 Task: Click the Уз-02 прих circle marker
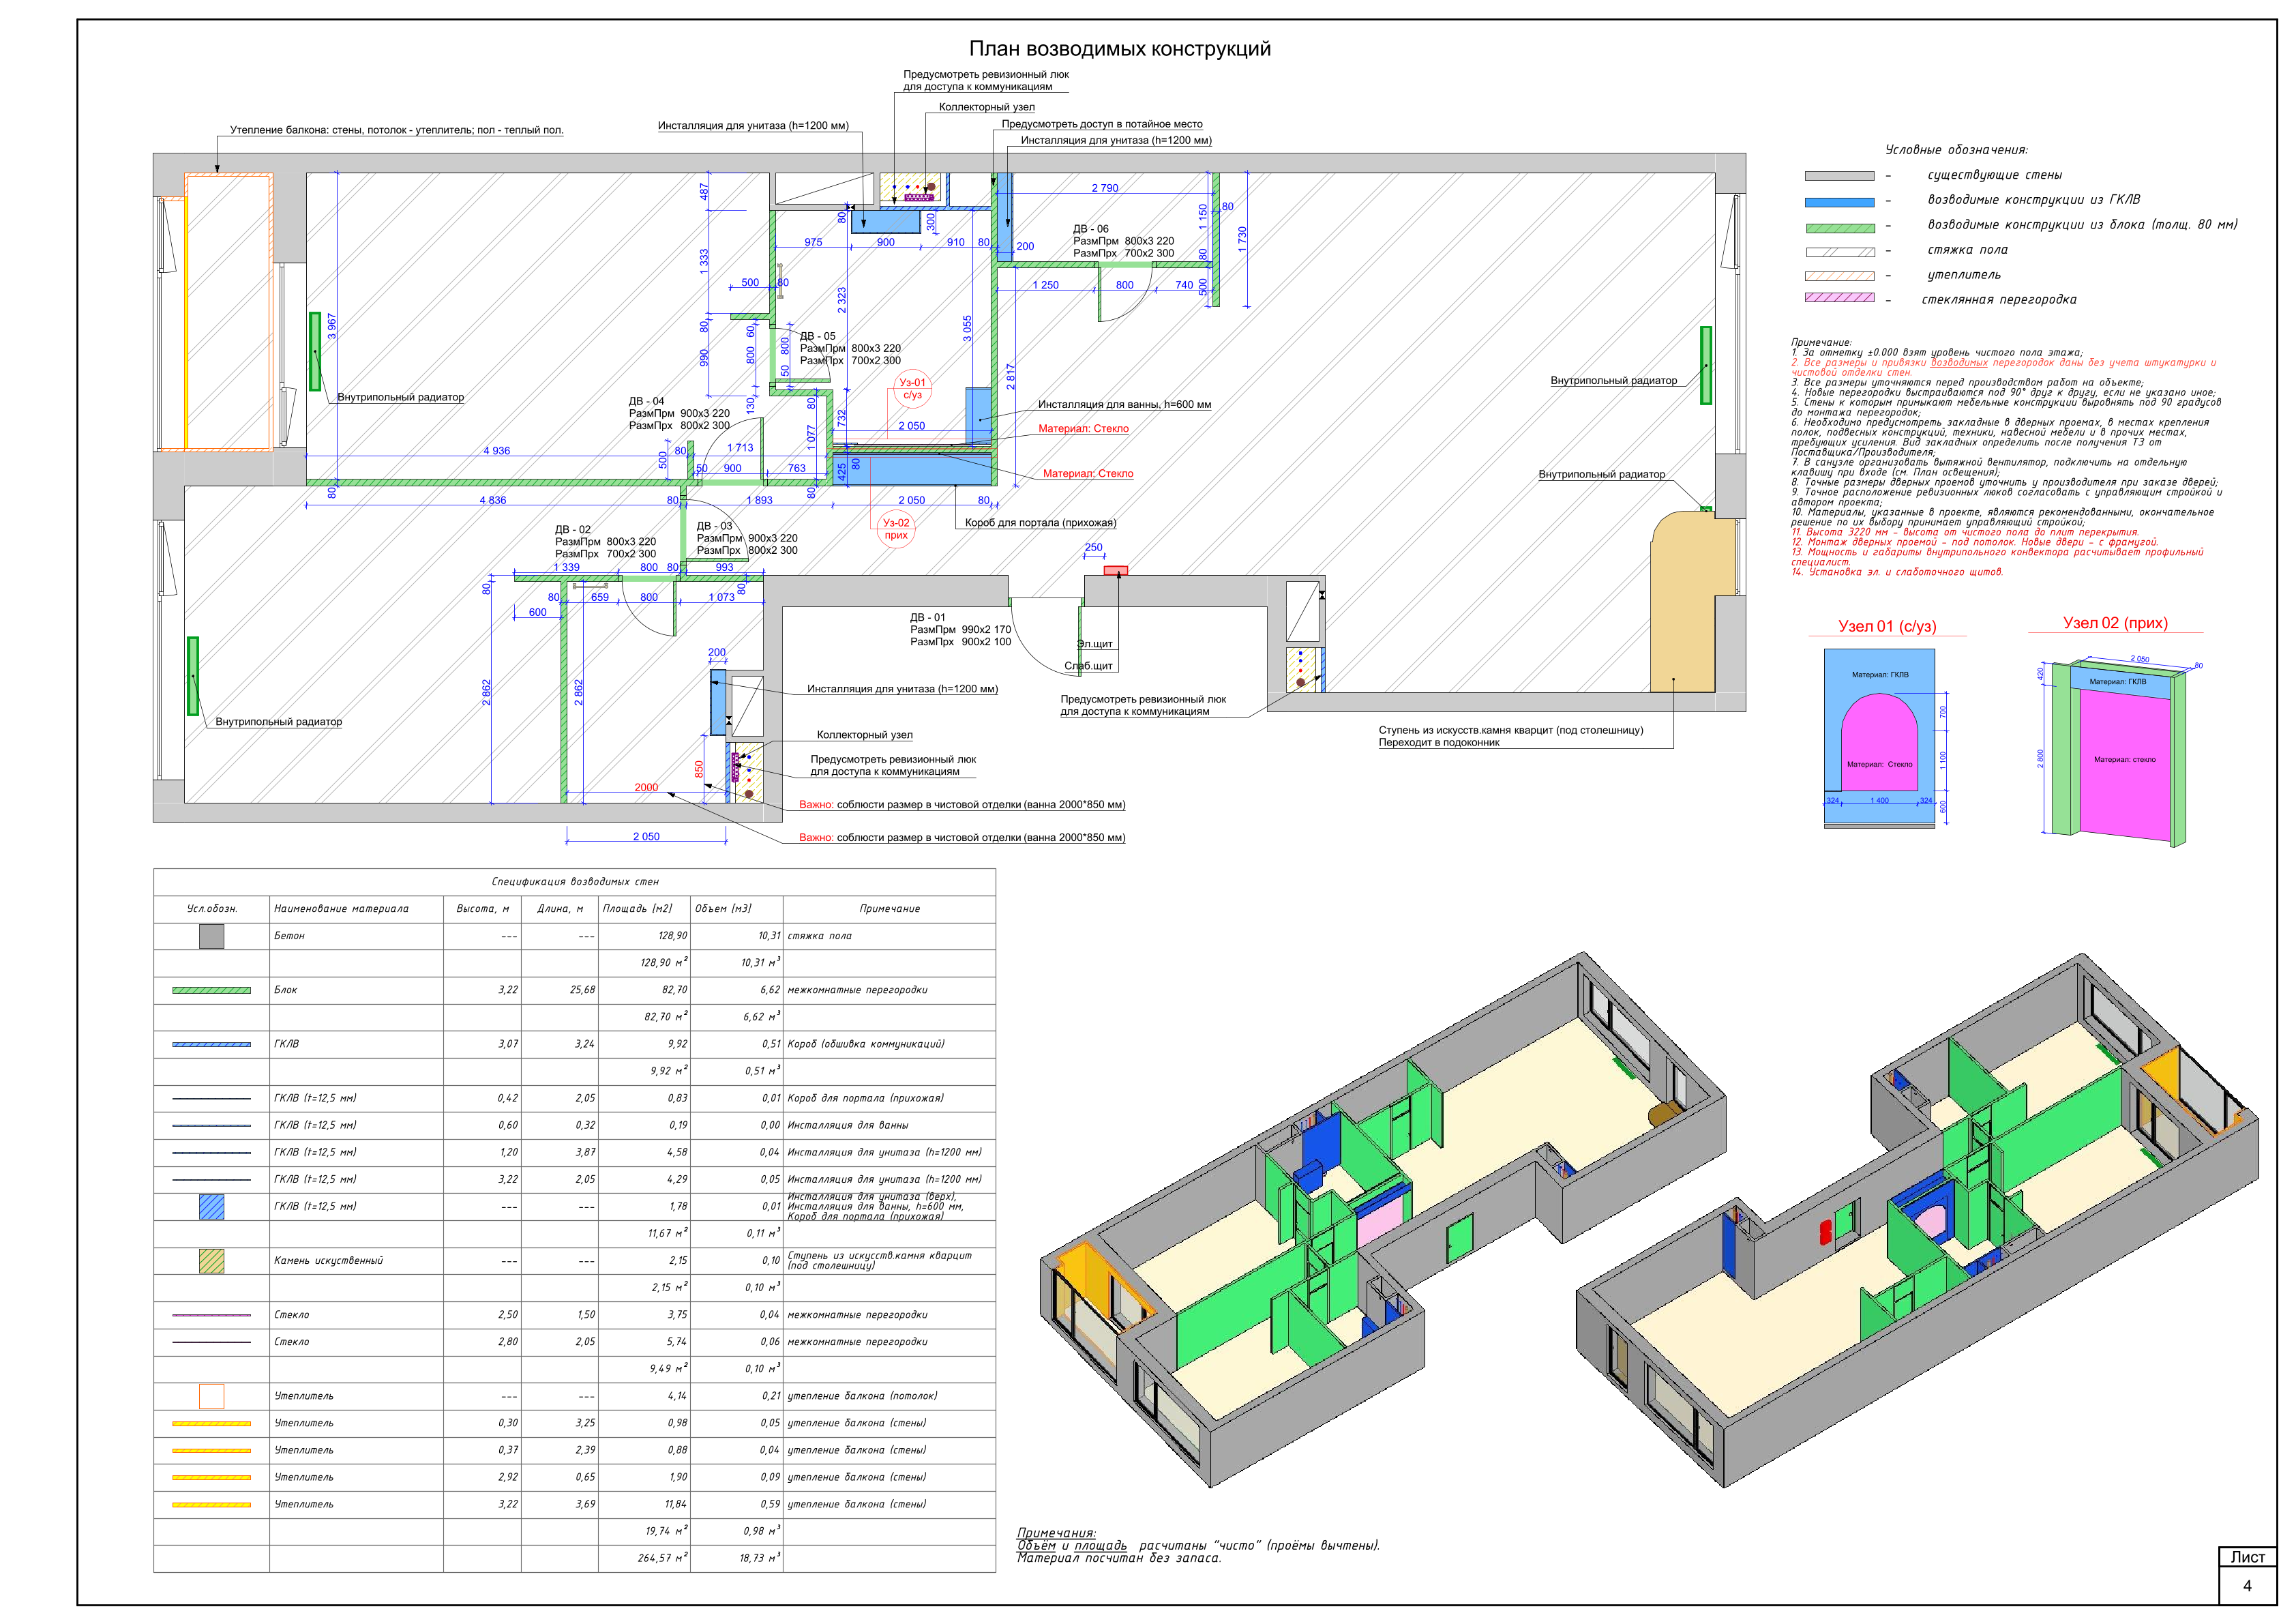896,529
